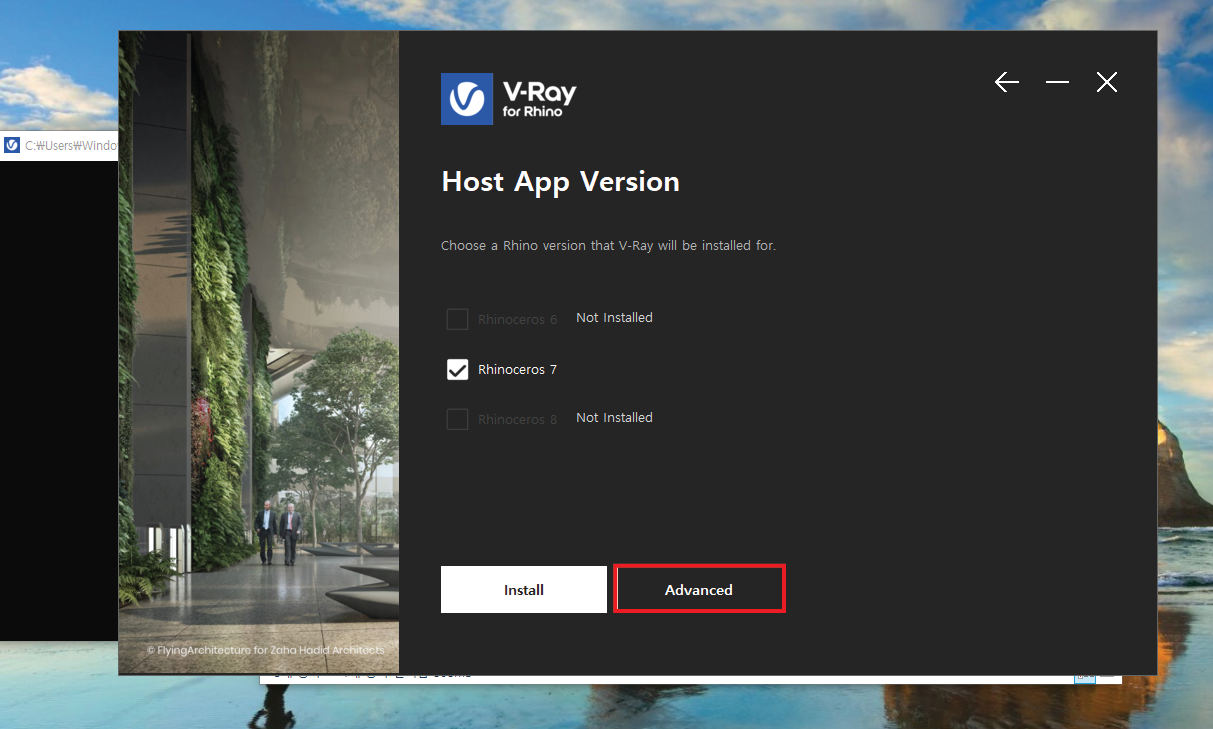Click the Rhinoceros 7 label text
The image size is (1213, 729).
(x=517, y=370)
